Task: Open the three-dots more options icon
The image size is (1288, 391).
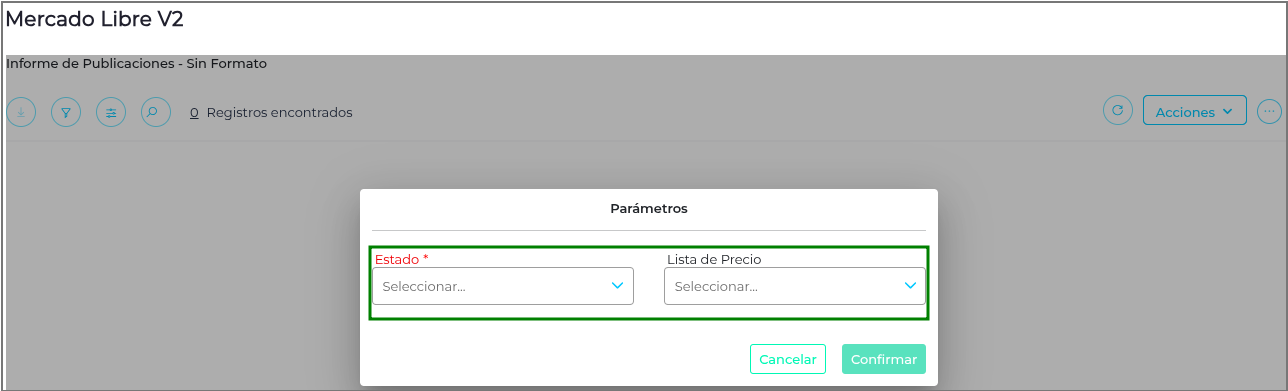Action: point(1268,111)
